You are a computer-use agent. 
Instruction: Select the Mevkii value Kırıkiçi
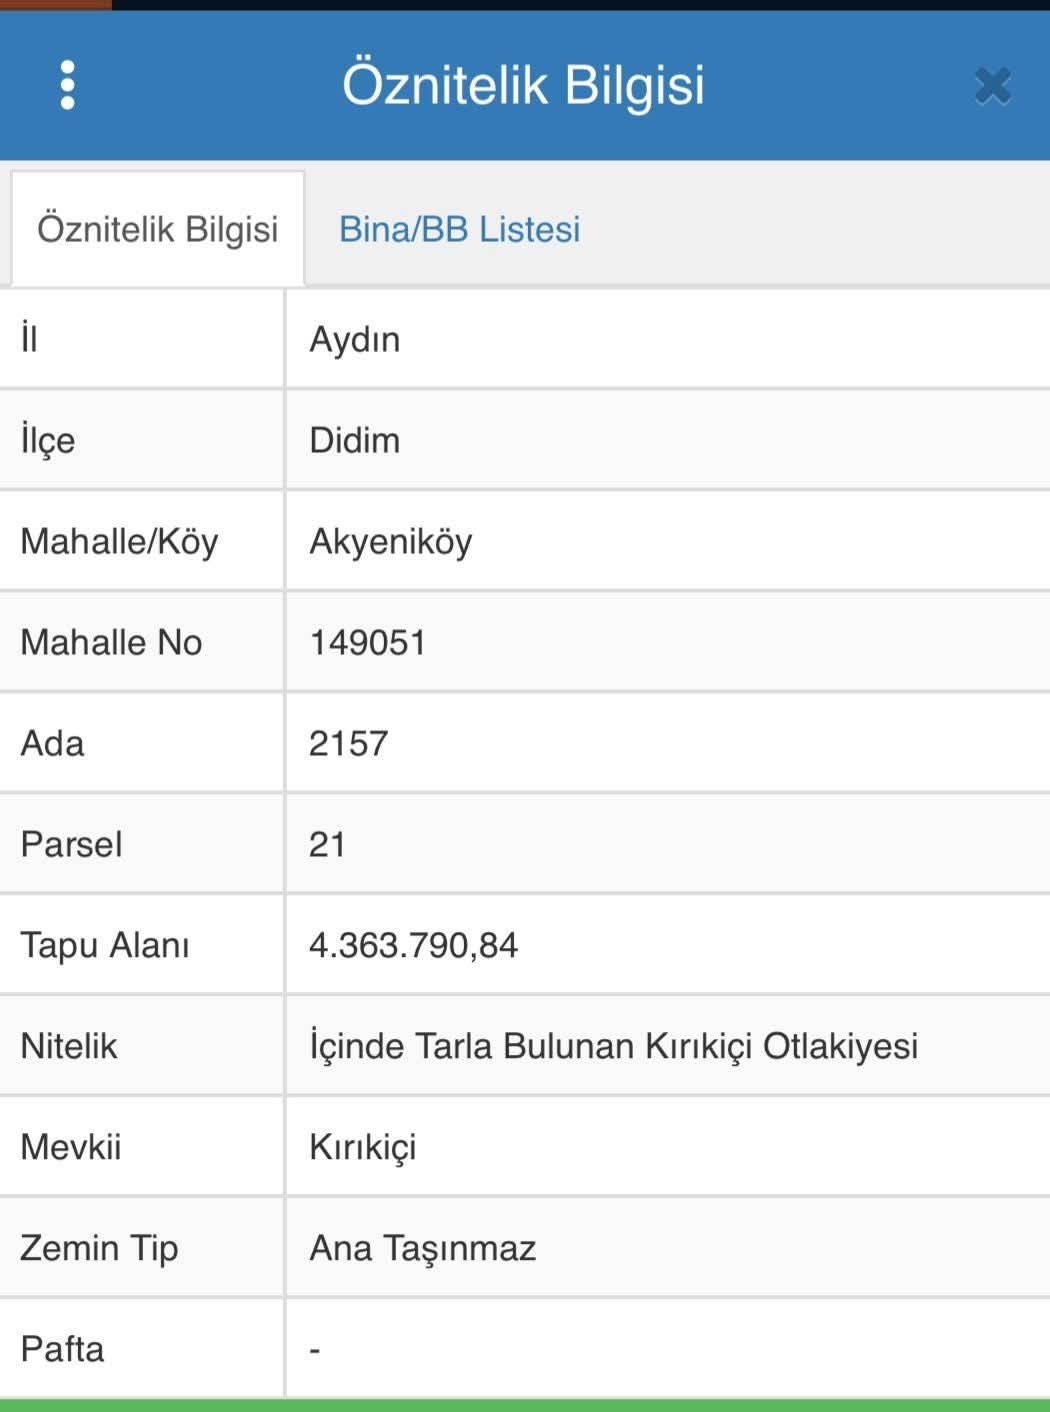point(363,1147)
